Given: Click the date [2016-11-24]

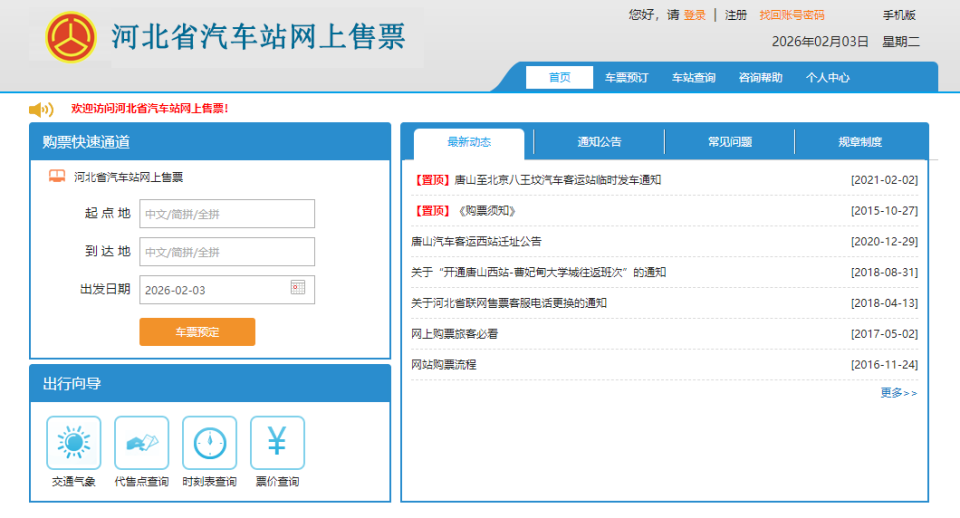Looking at the screenshot, I should coord(884,364).
